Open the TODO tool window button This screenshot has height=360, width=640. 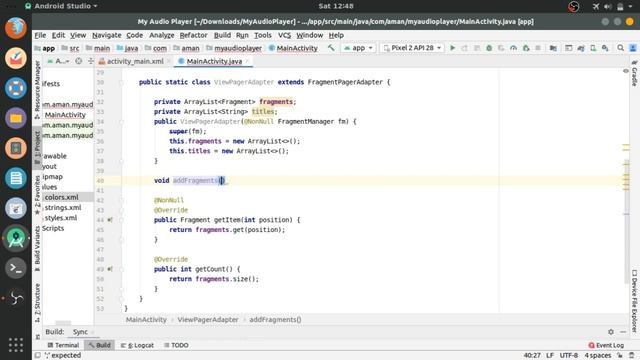point(176,345)
